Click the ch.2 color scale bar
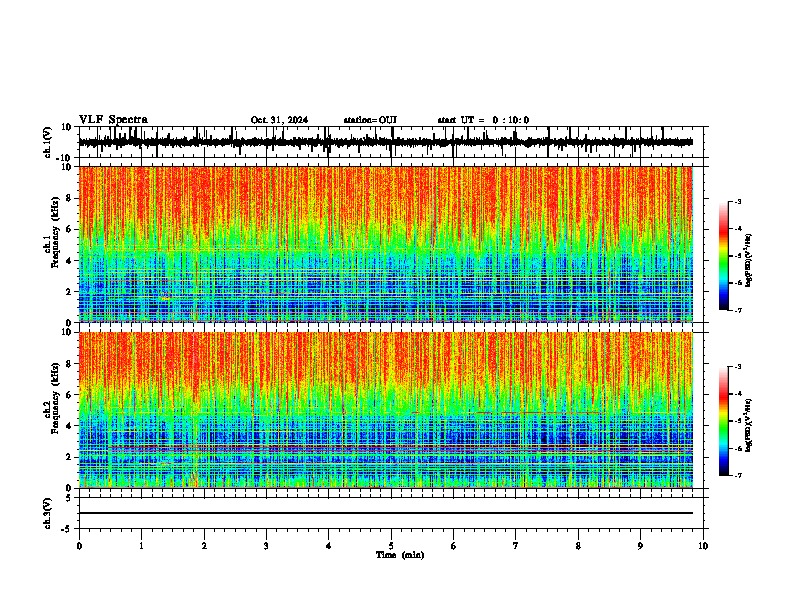The image size is (792, 612). 723,421
